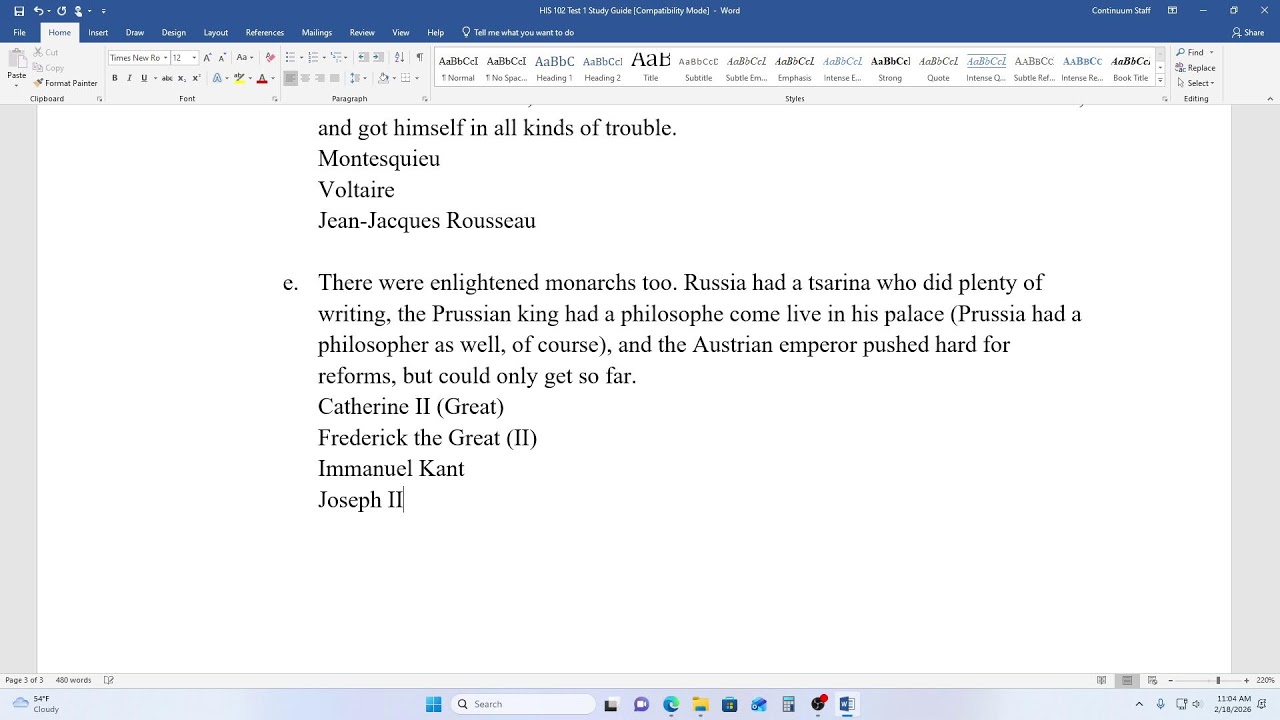Viewport: 1280px width, 720px height.
Task: Click the Text Effects glowing A icon
Action: 217,78
